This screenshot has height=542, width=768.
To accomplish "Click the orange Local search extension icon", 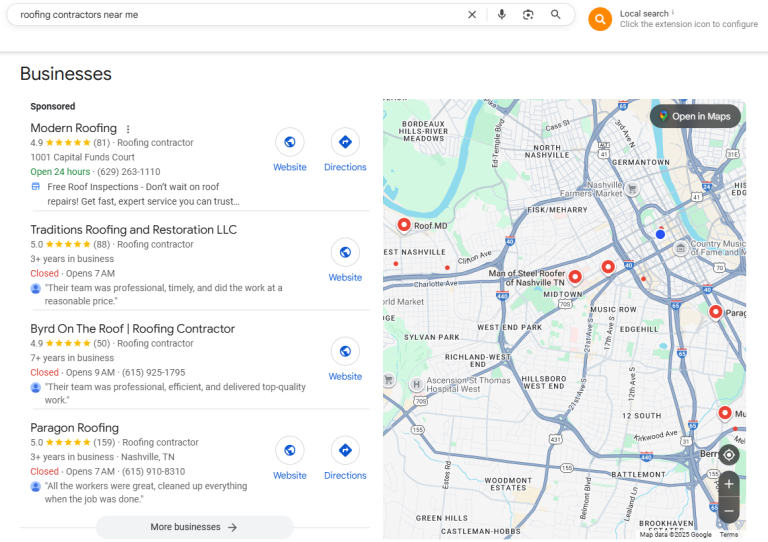I will [x=600, y=19].
